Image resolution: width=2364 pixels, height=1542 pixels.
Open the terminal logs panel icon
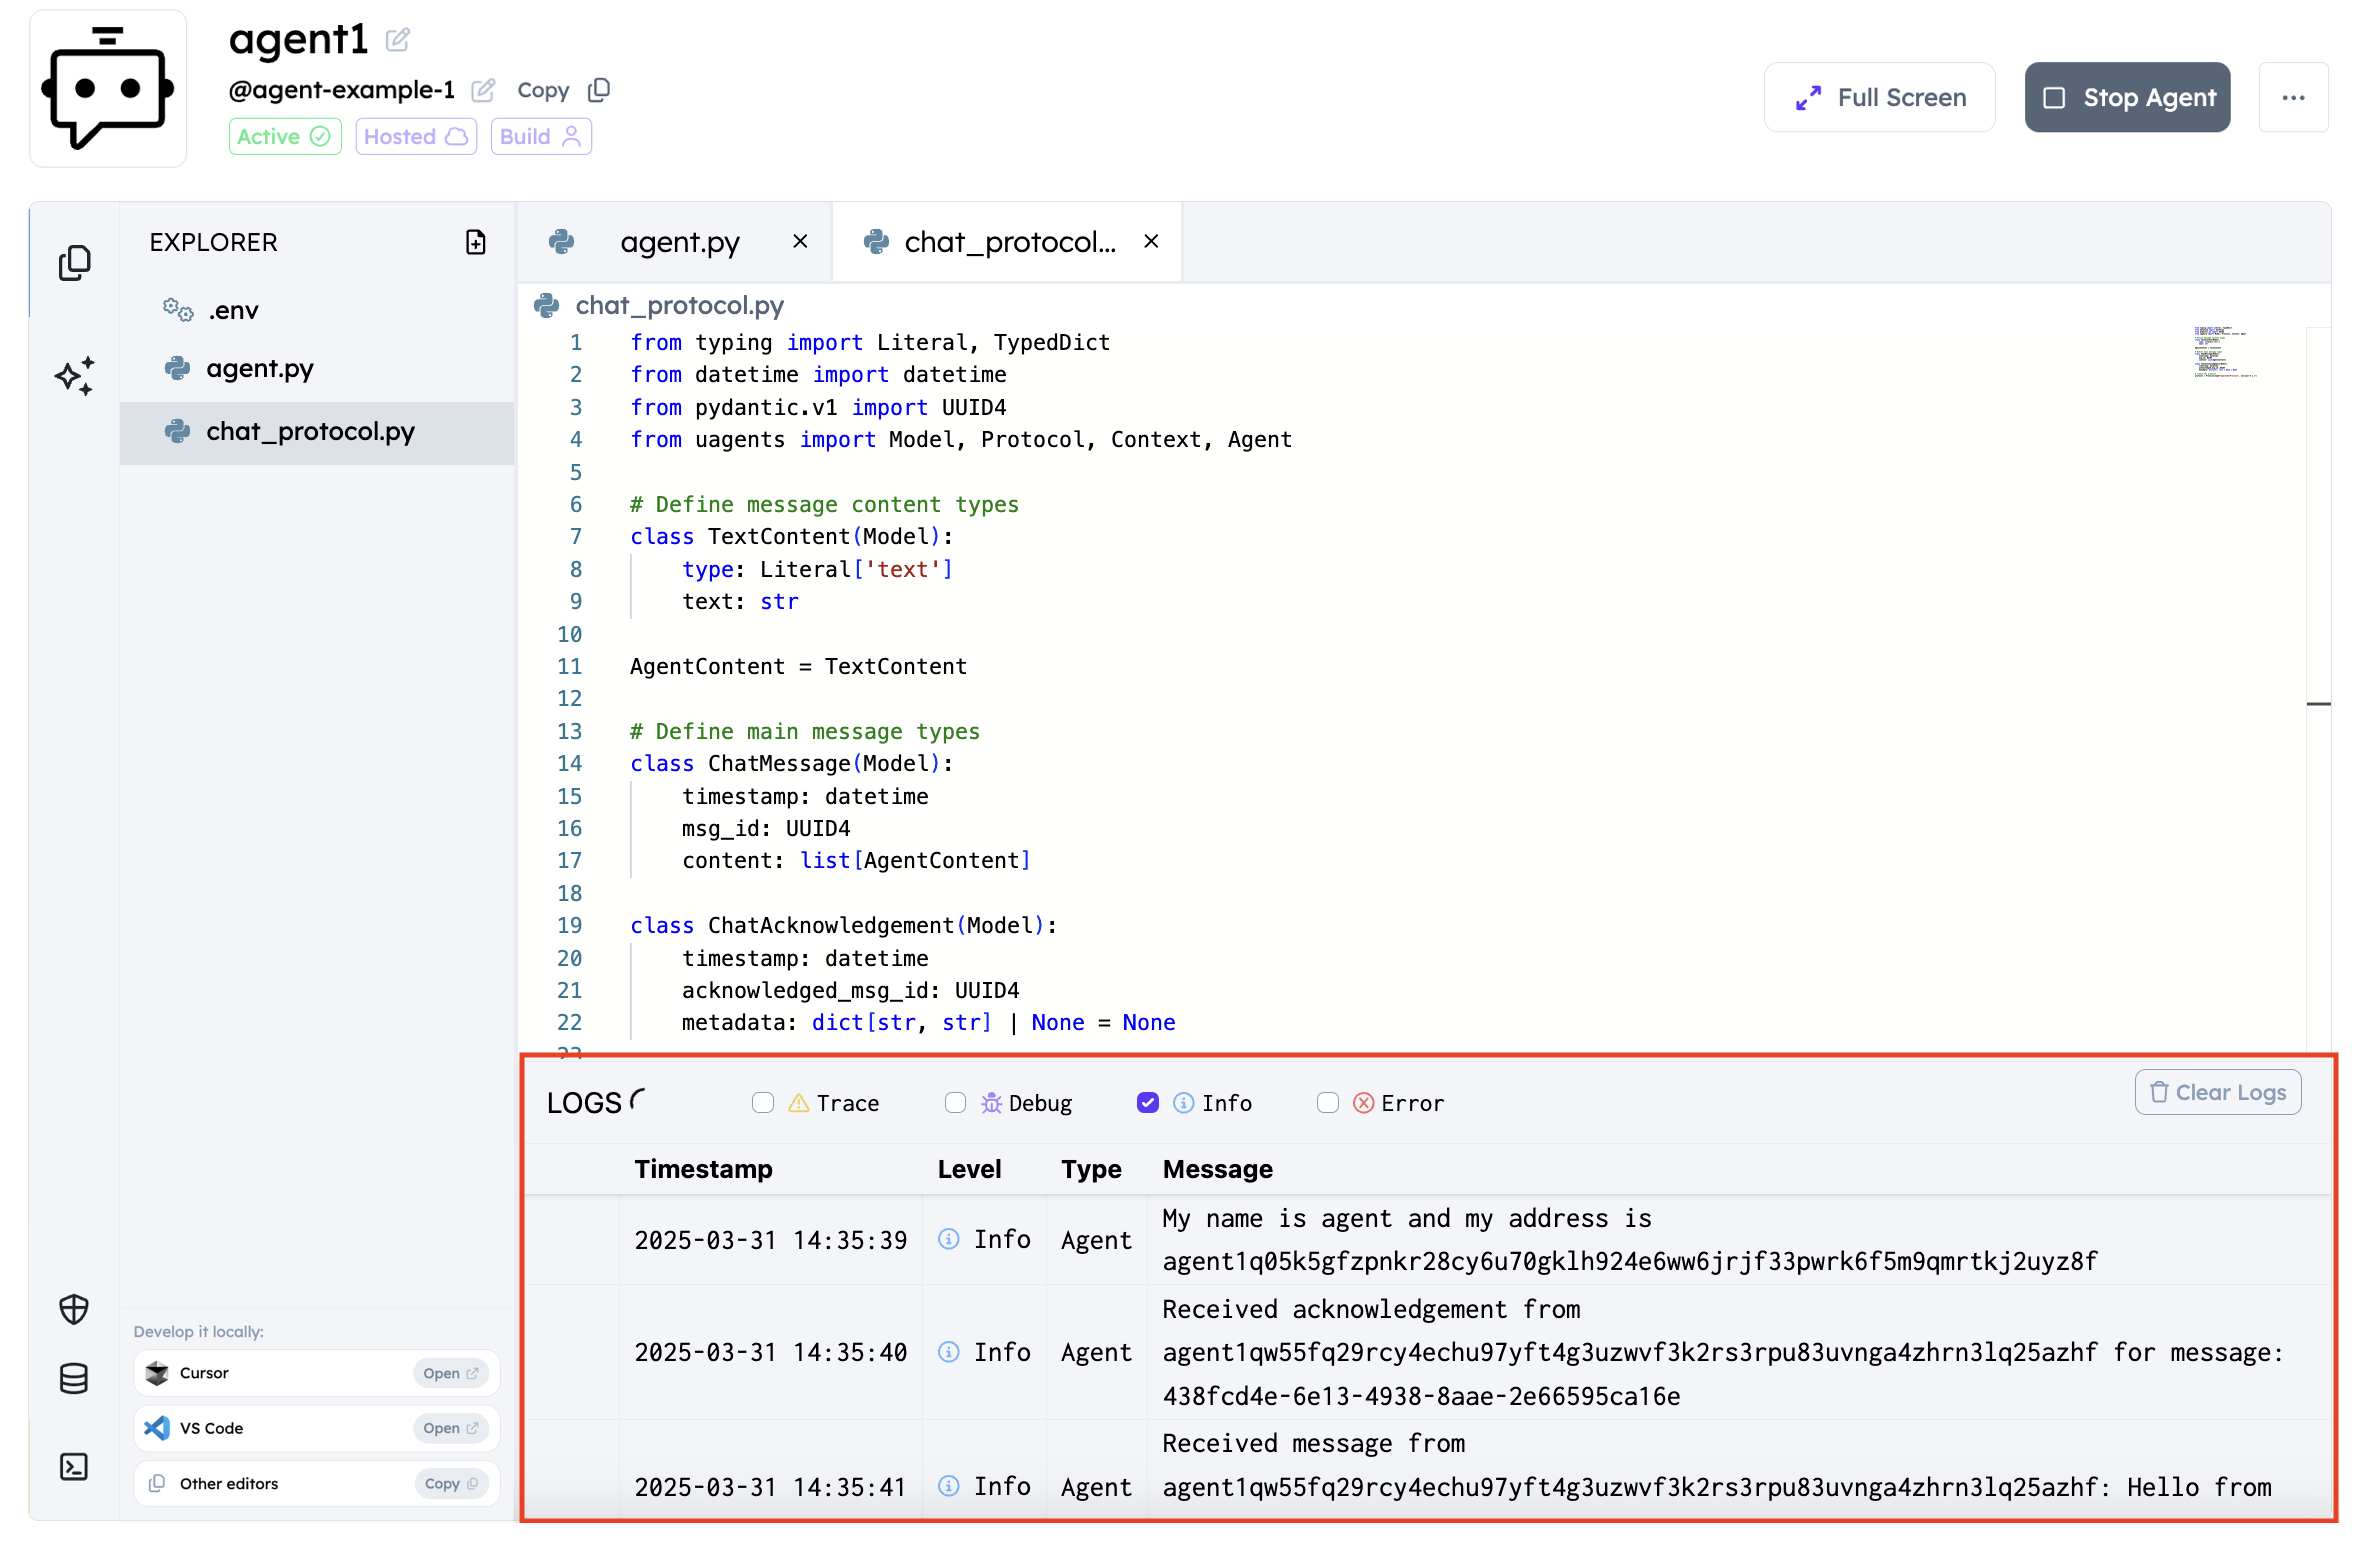point(74,1467)
